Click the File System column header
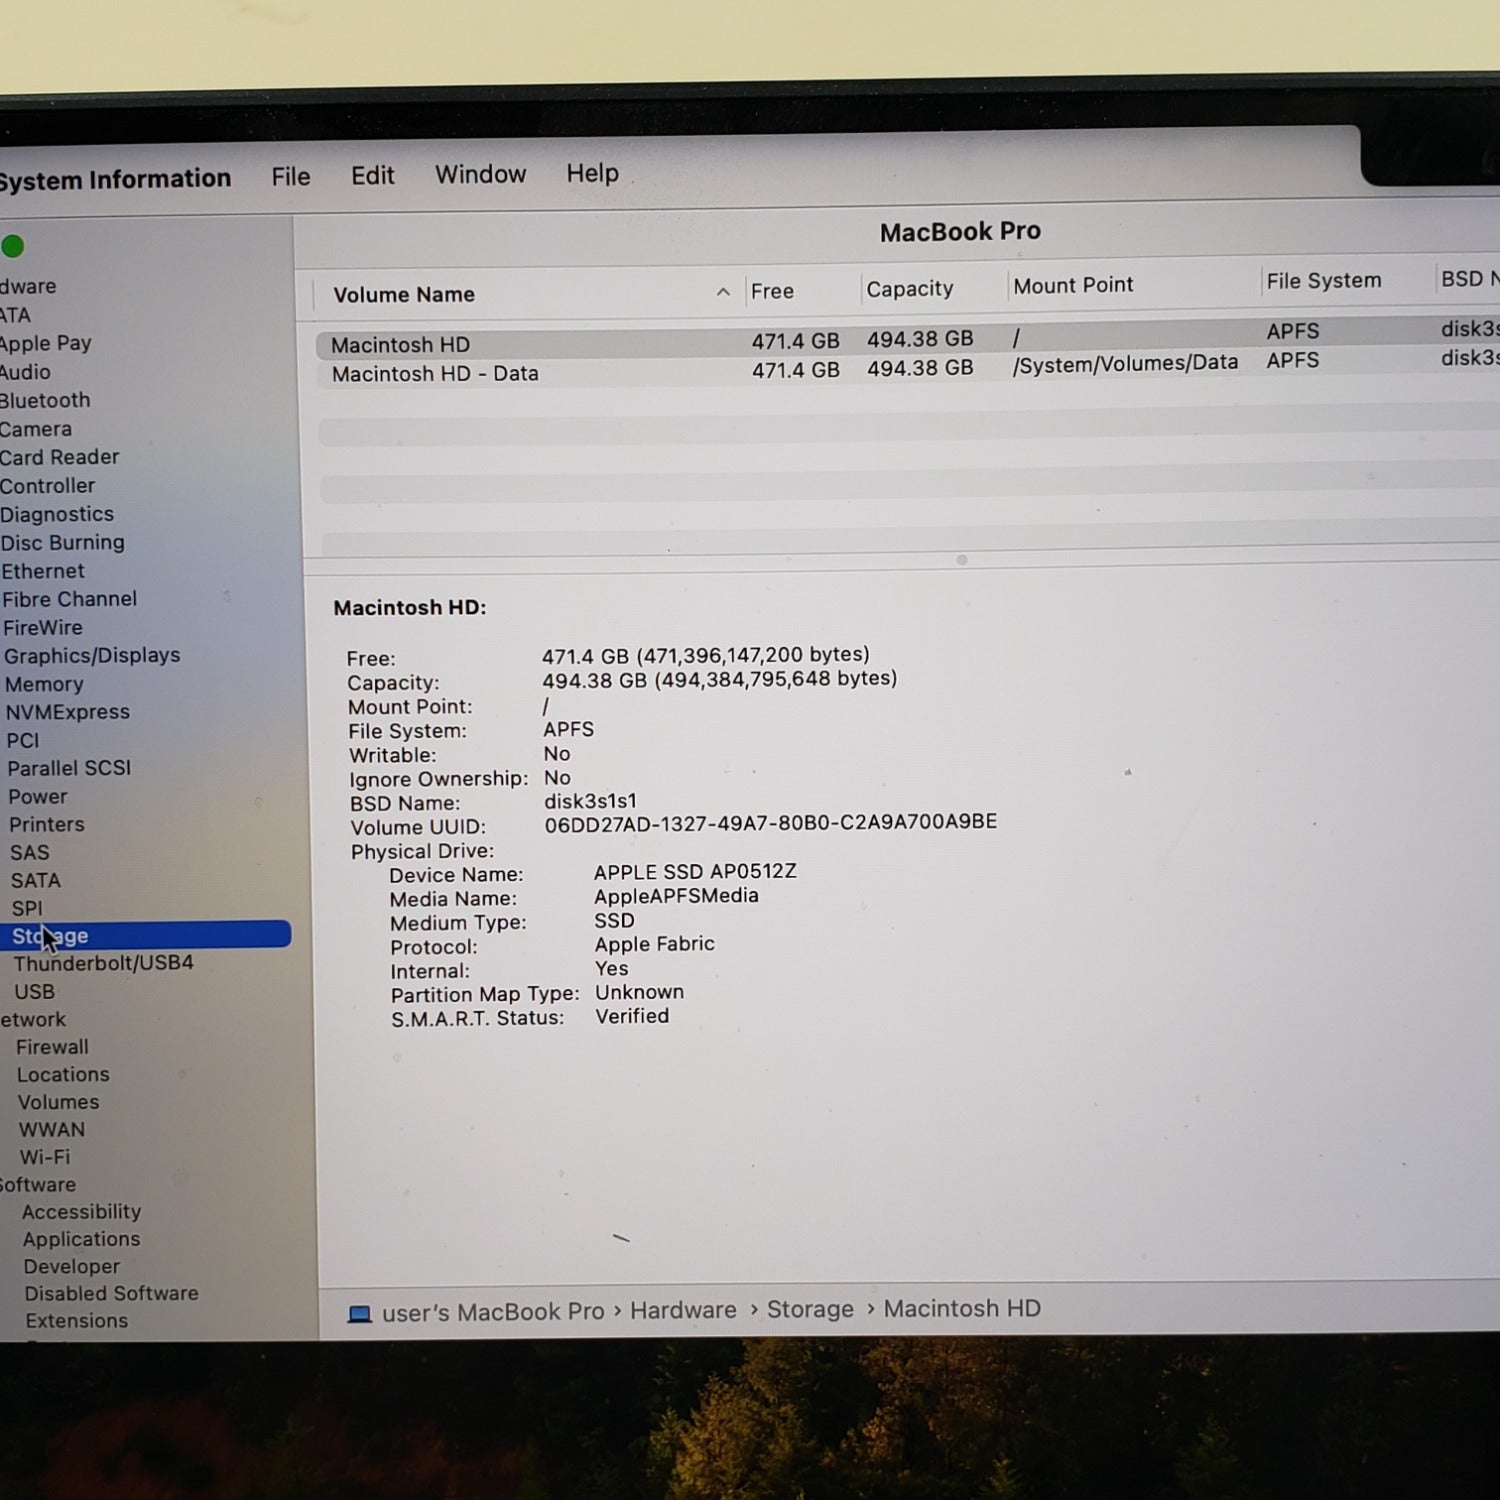Viewport: 1500px width, 1500px height. 1323,281
